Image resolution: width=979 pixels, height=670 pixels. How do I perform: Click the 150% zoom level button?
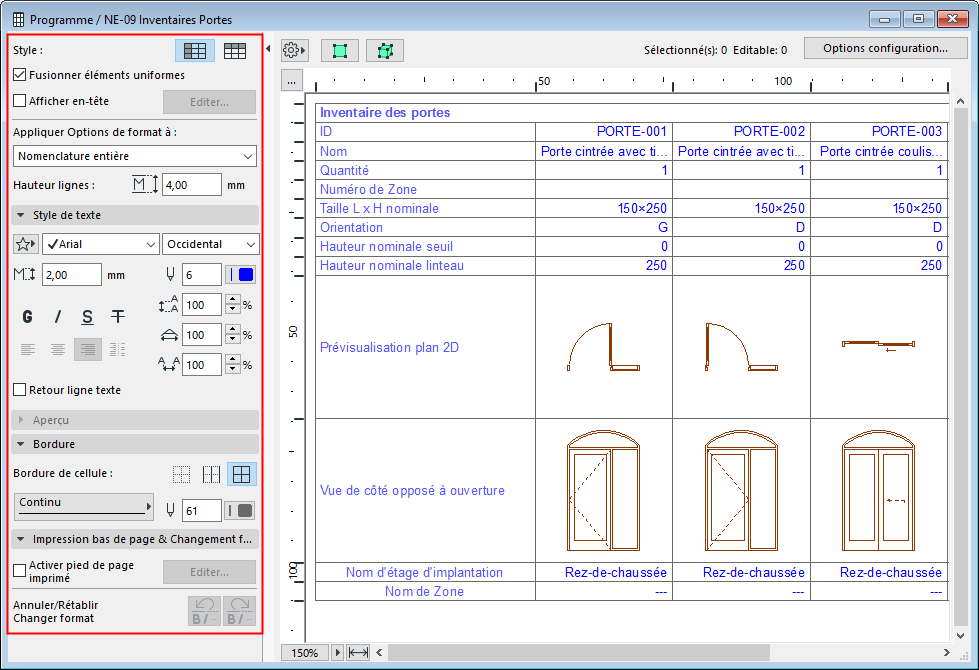(305, 653)
